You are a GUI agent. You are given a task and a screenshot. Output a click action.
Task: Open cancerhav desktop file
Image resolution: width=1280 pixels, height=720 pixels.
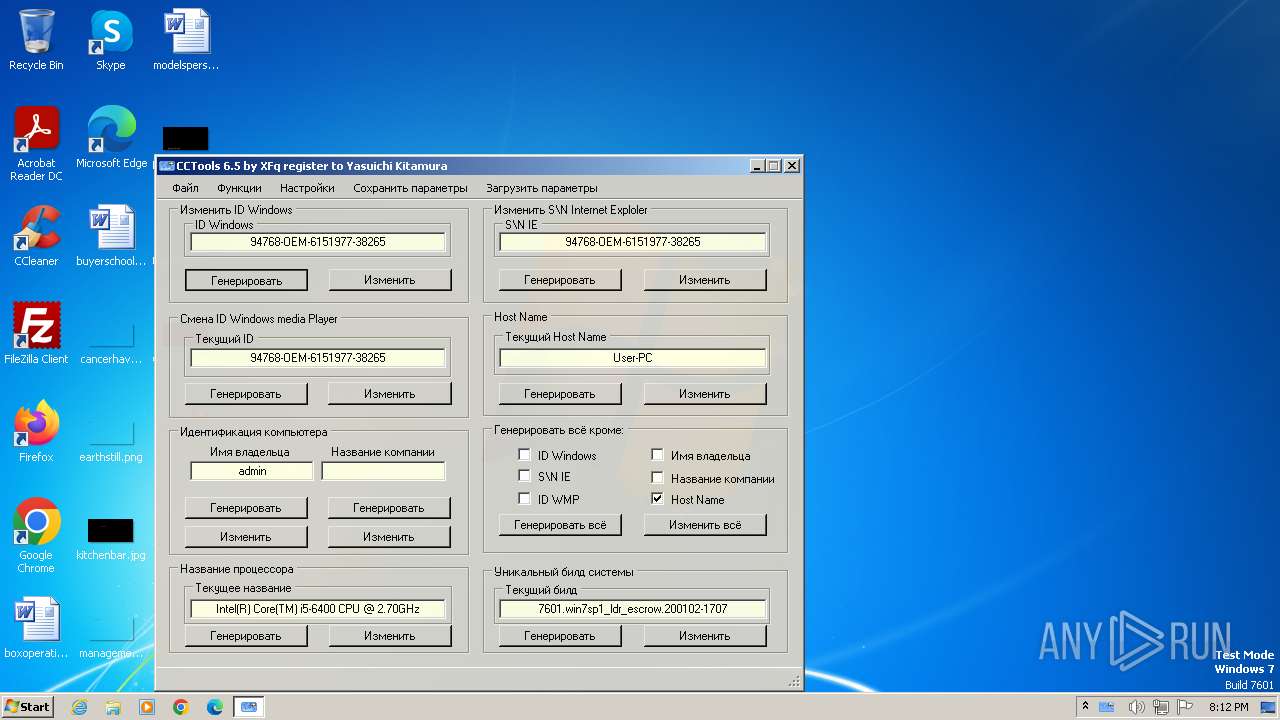click(x=111, y=344)
